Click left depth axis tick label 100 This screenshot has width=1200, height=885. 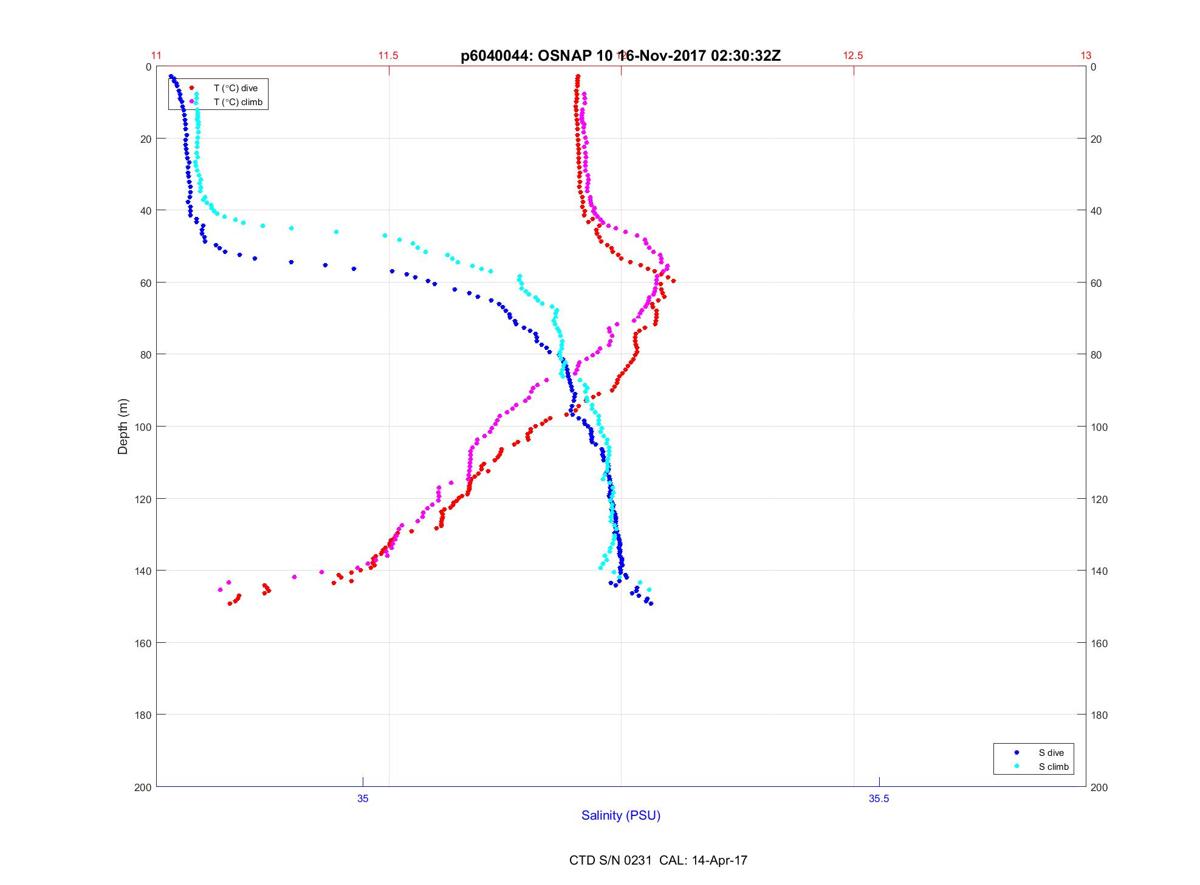(143, 427)
